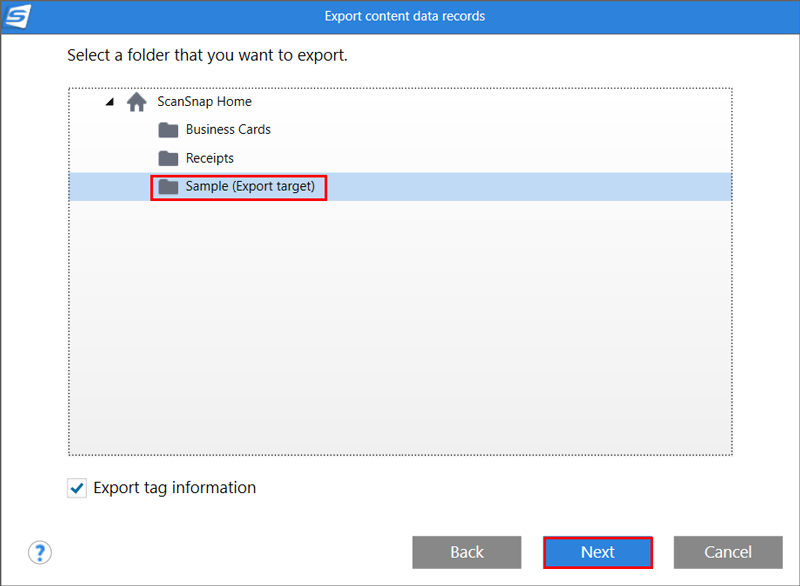
Task: Select the Sample (Export target) folder name
Action: (250, 187)
